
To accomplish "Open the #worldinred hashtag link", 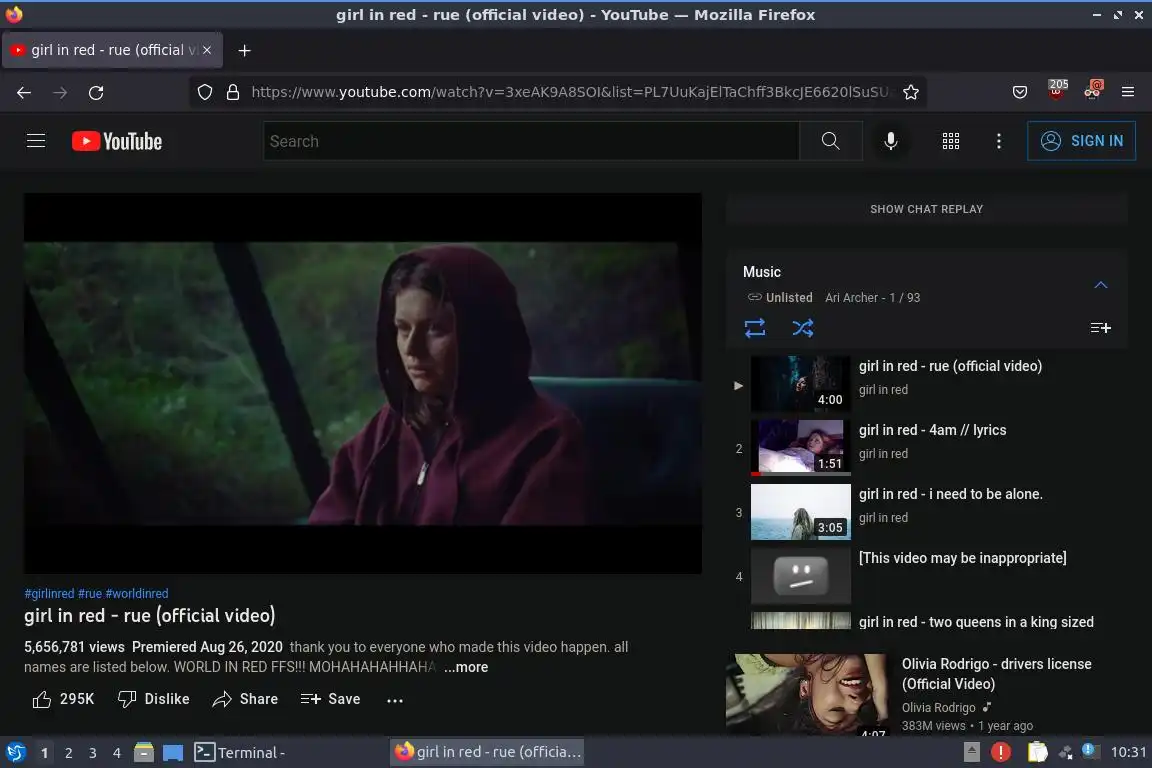I will pos(137,593).
